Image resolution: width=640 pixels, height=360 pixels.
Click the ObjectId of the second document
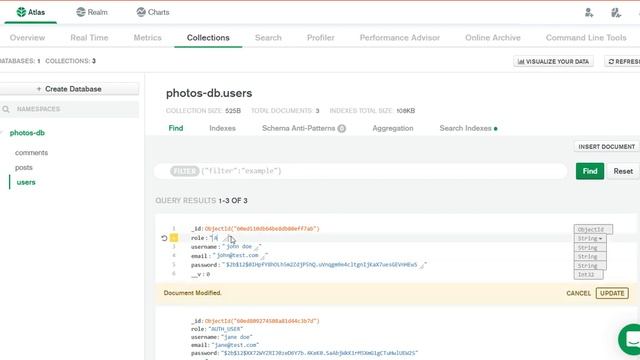pyautogui.click(x=262, y=321)
